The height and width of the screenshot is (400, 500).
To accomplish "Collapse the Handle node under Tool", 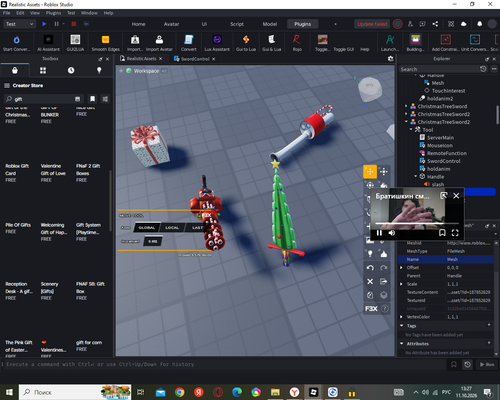I will 416,177.
